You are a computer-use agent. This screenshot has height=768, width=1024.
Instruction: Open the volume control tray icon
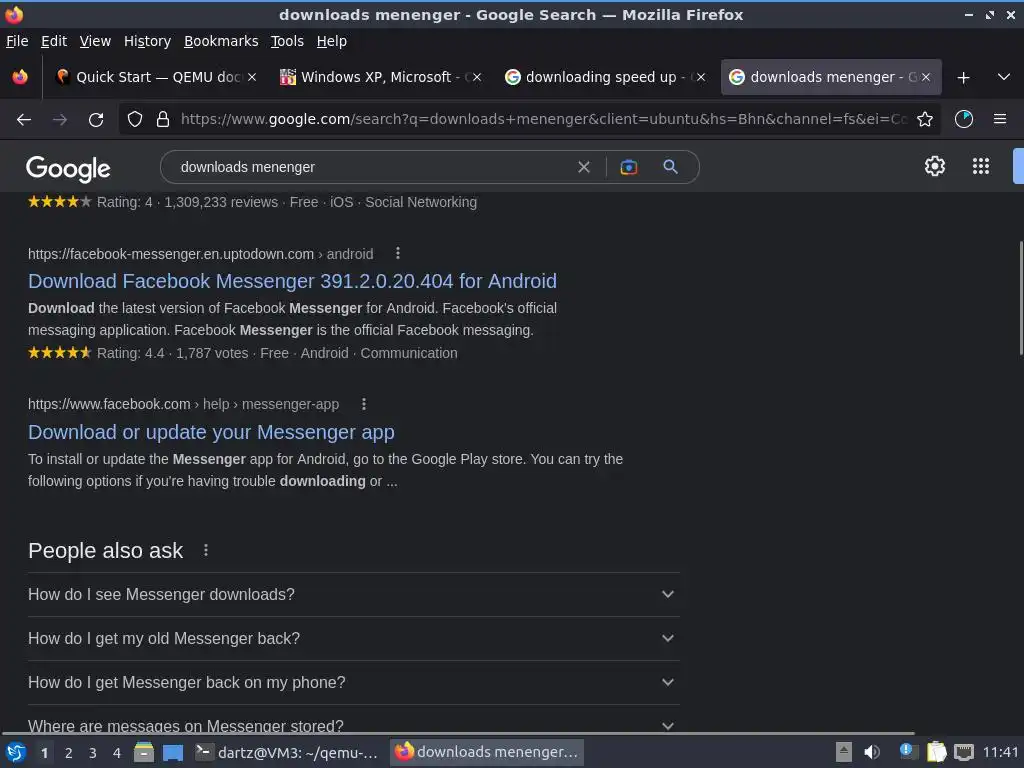pyautogui.click(x=872, y=752)
